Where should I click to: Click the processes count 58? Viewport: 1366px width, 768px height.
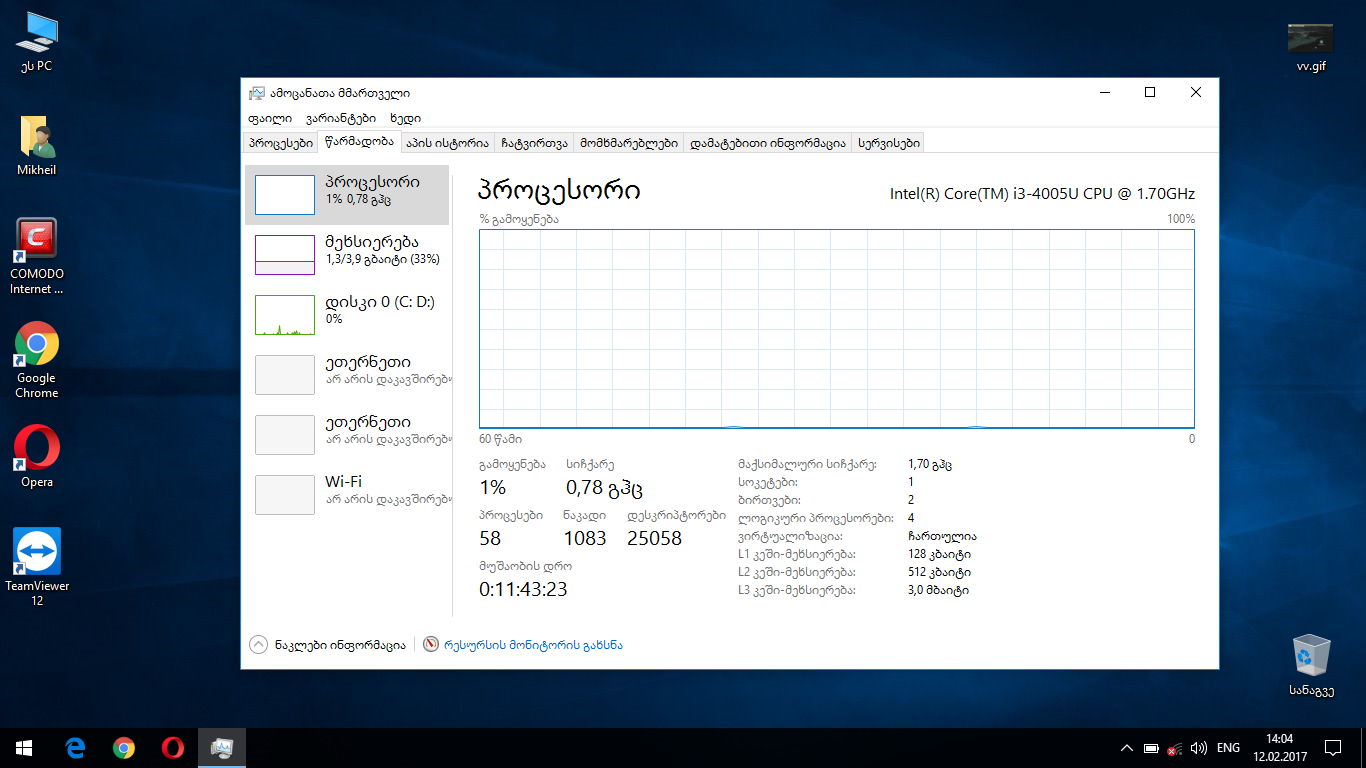[x=490, y=538]
